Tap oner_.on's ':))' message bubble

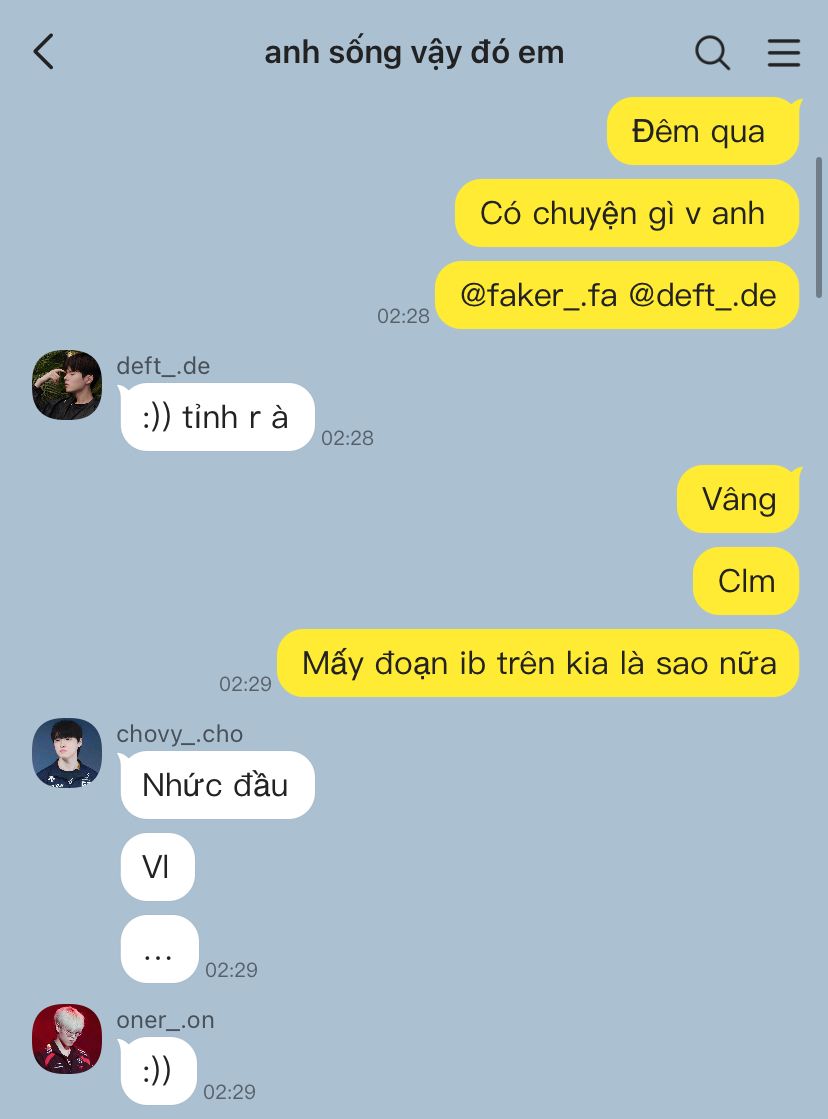(x=158, y=1070)
